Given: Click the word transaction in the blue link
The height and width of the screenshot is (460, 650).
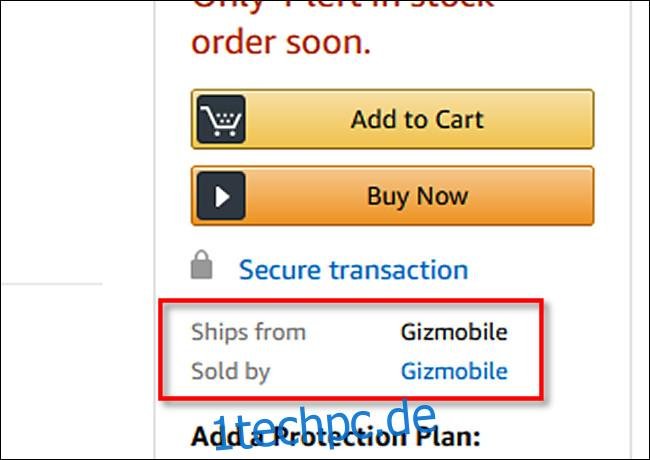Looking at the screenshot, I should pos(399,270).
